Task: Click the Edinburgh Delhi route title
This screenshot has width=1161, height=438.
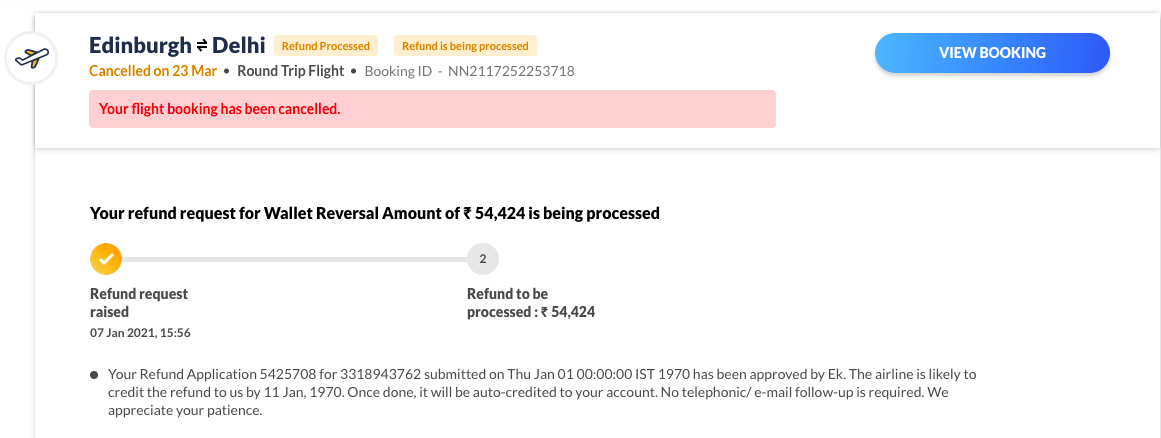Action: [177, 45]
